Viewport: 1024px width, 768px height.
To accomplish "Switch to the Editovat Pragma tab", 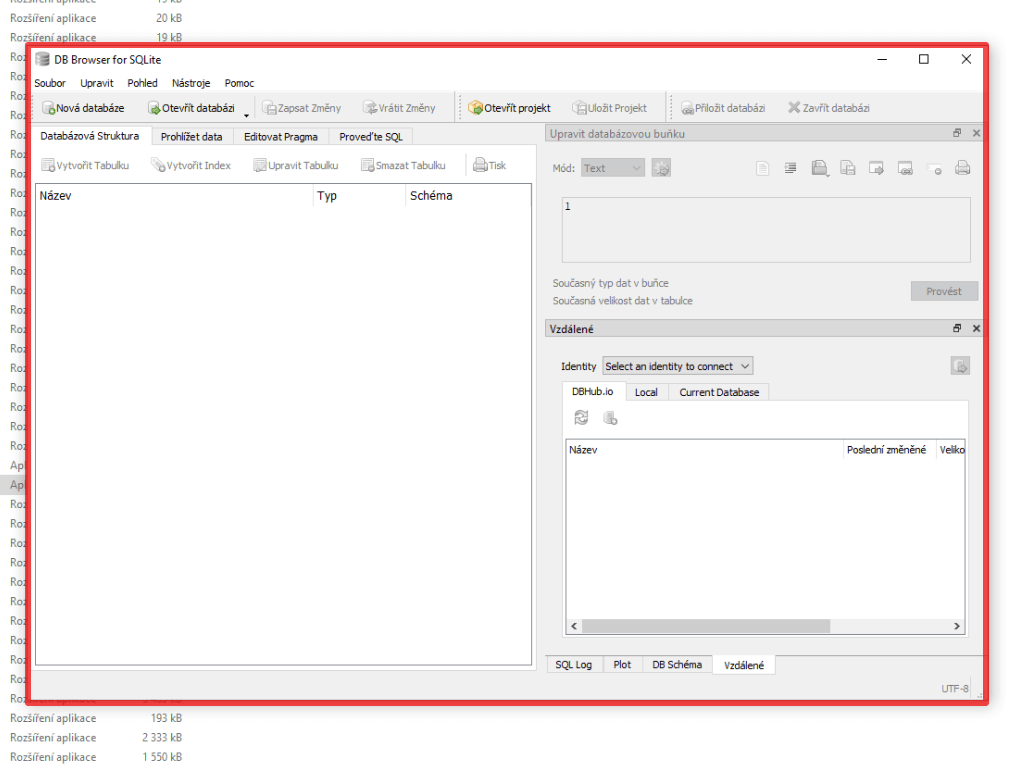I will click(281, 137).
